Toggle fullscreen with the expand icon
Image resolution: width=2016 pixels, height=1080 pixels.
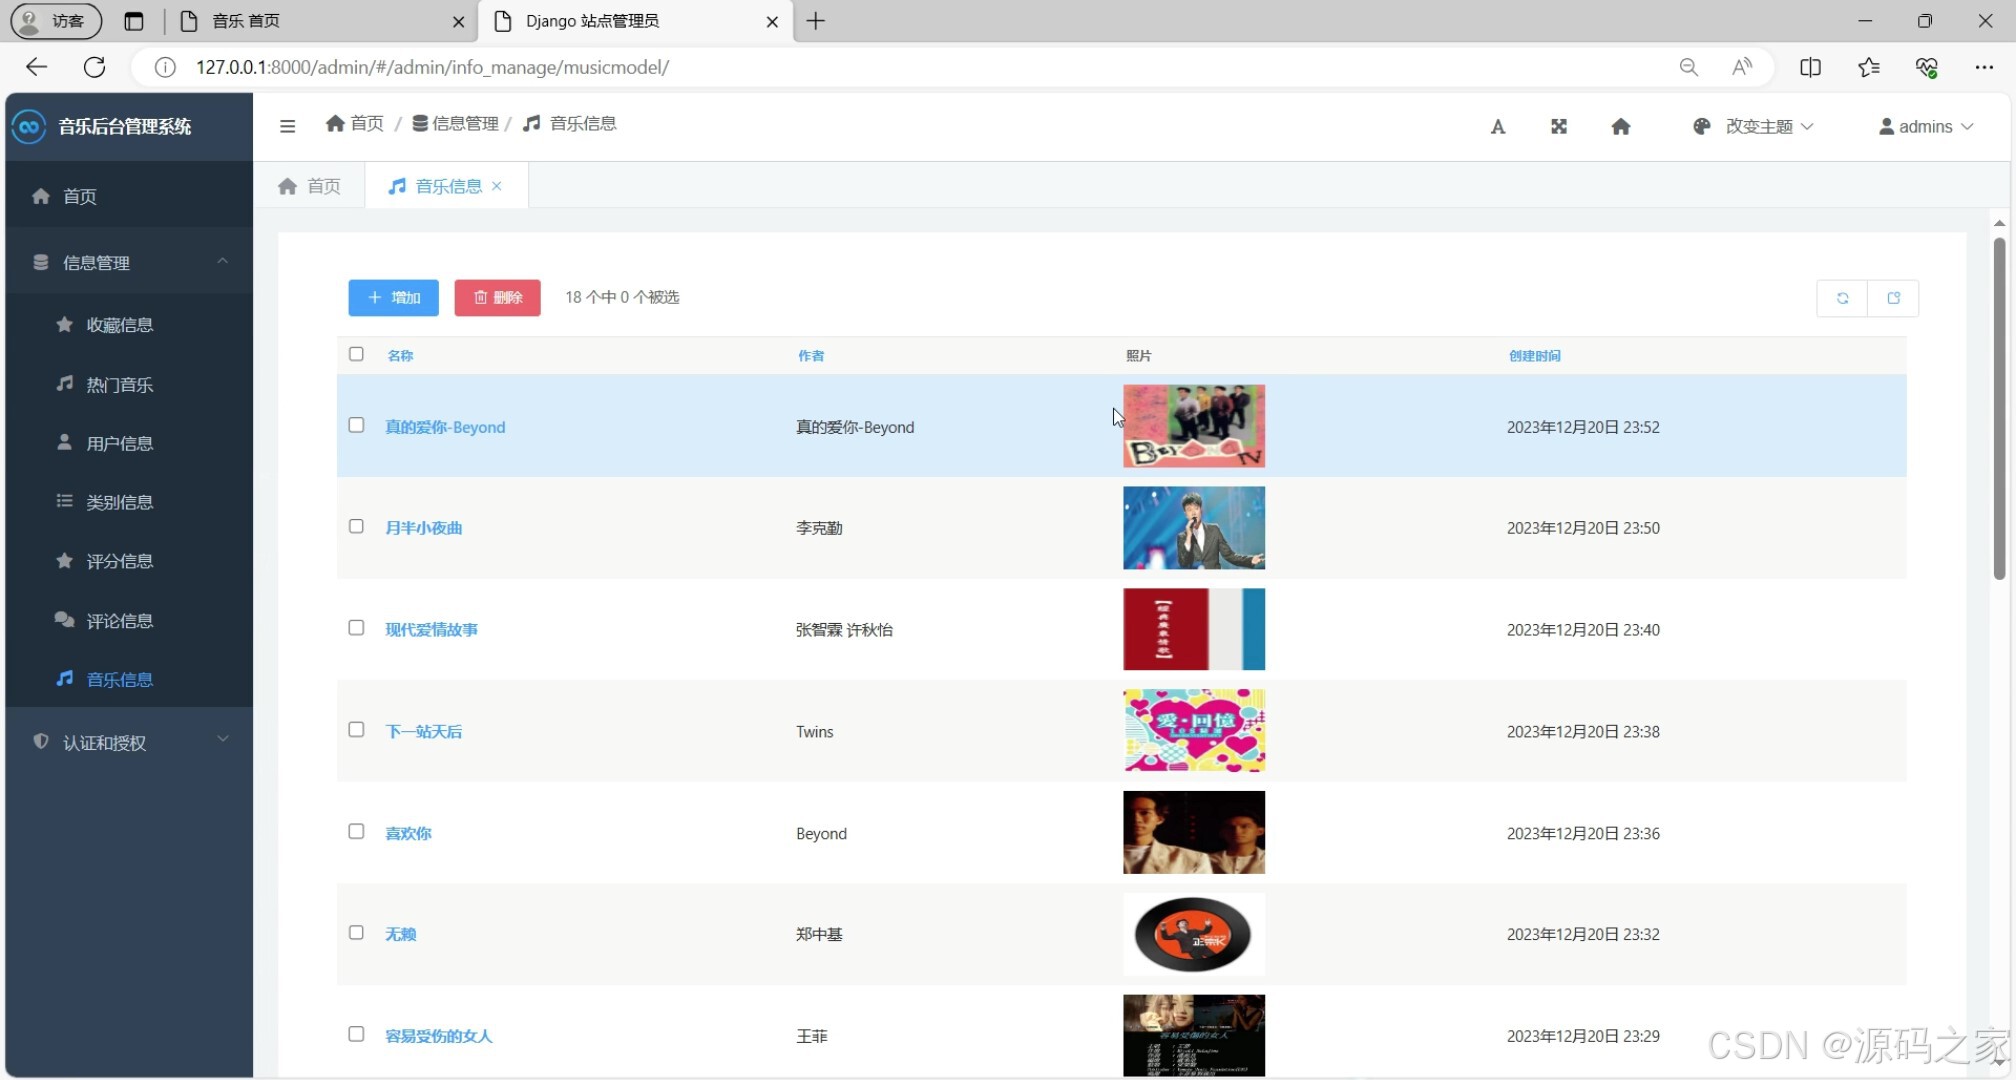click(x=1558, y=126)
